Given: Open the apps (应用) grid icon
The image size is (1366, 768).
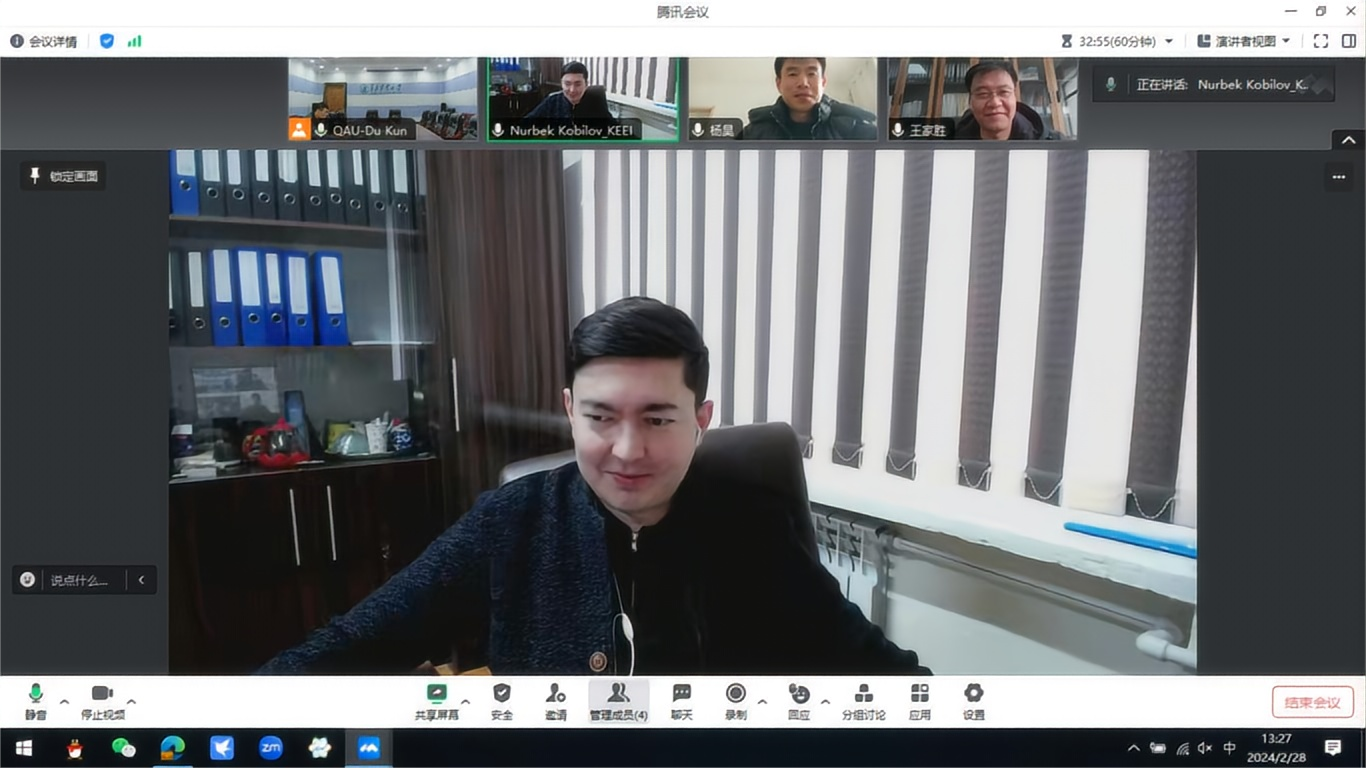Looking at the screenshot, I should coord(920,700).
